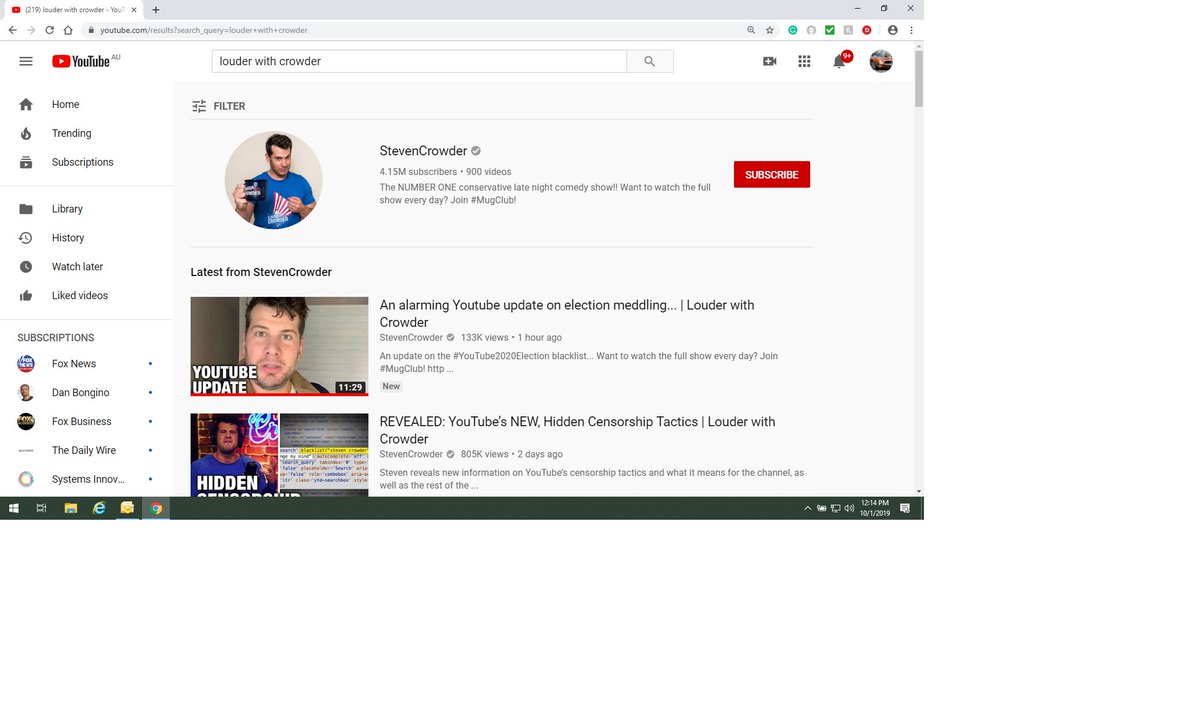Click the Subscriptions sidebar icon
Image resolution: width=1200 pixels, height=708 pixels.
(x=26, y=162)
